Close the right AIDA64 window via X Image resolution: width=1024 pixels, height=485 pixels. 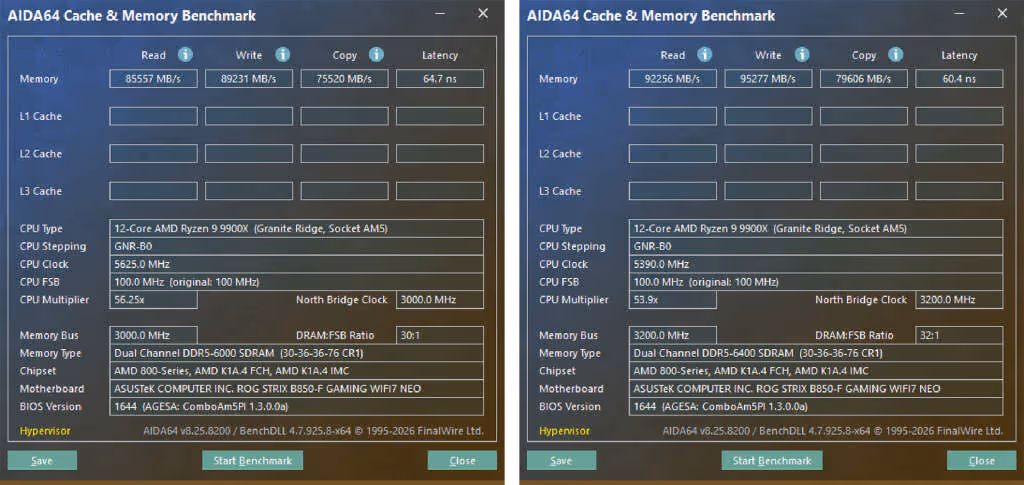1002,13
